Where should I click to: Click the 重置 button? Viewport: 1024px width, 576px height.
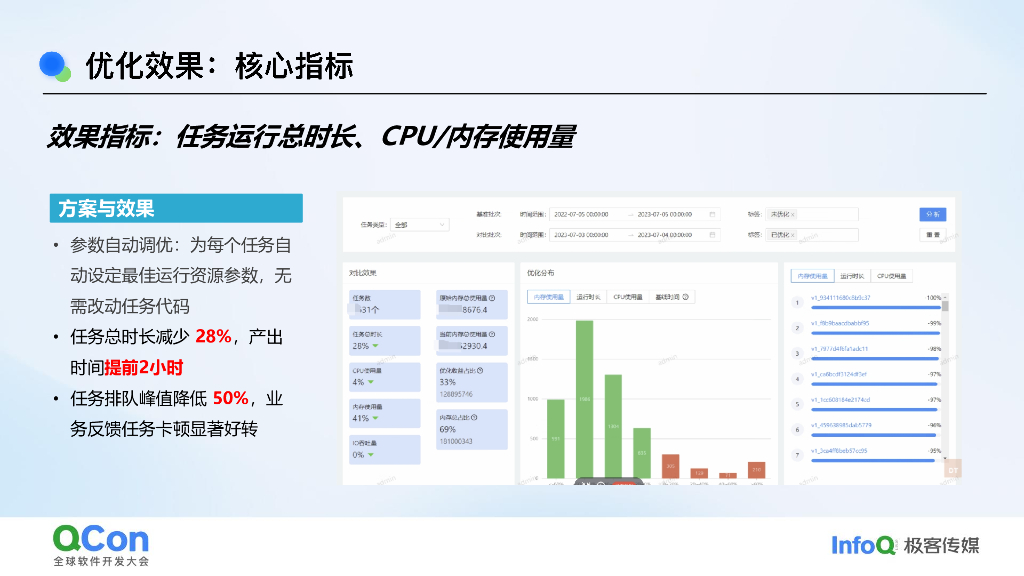pos(933,237)
